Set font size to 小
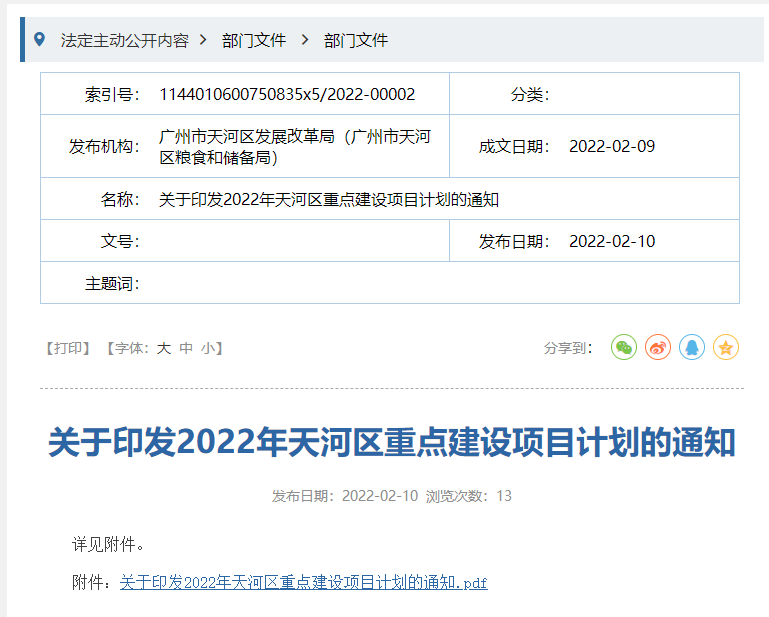 (x=208, y=348)
